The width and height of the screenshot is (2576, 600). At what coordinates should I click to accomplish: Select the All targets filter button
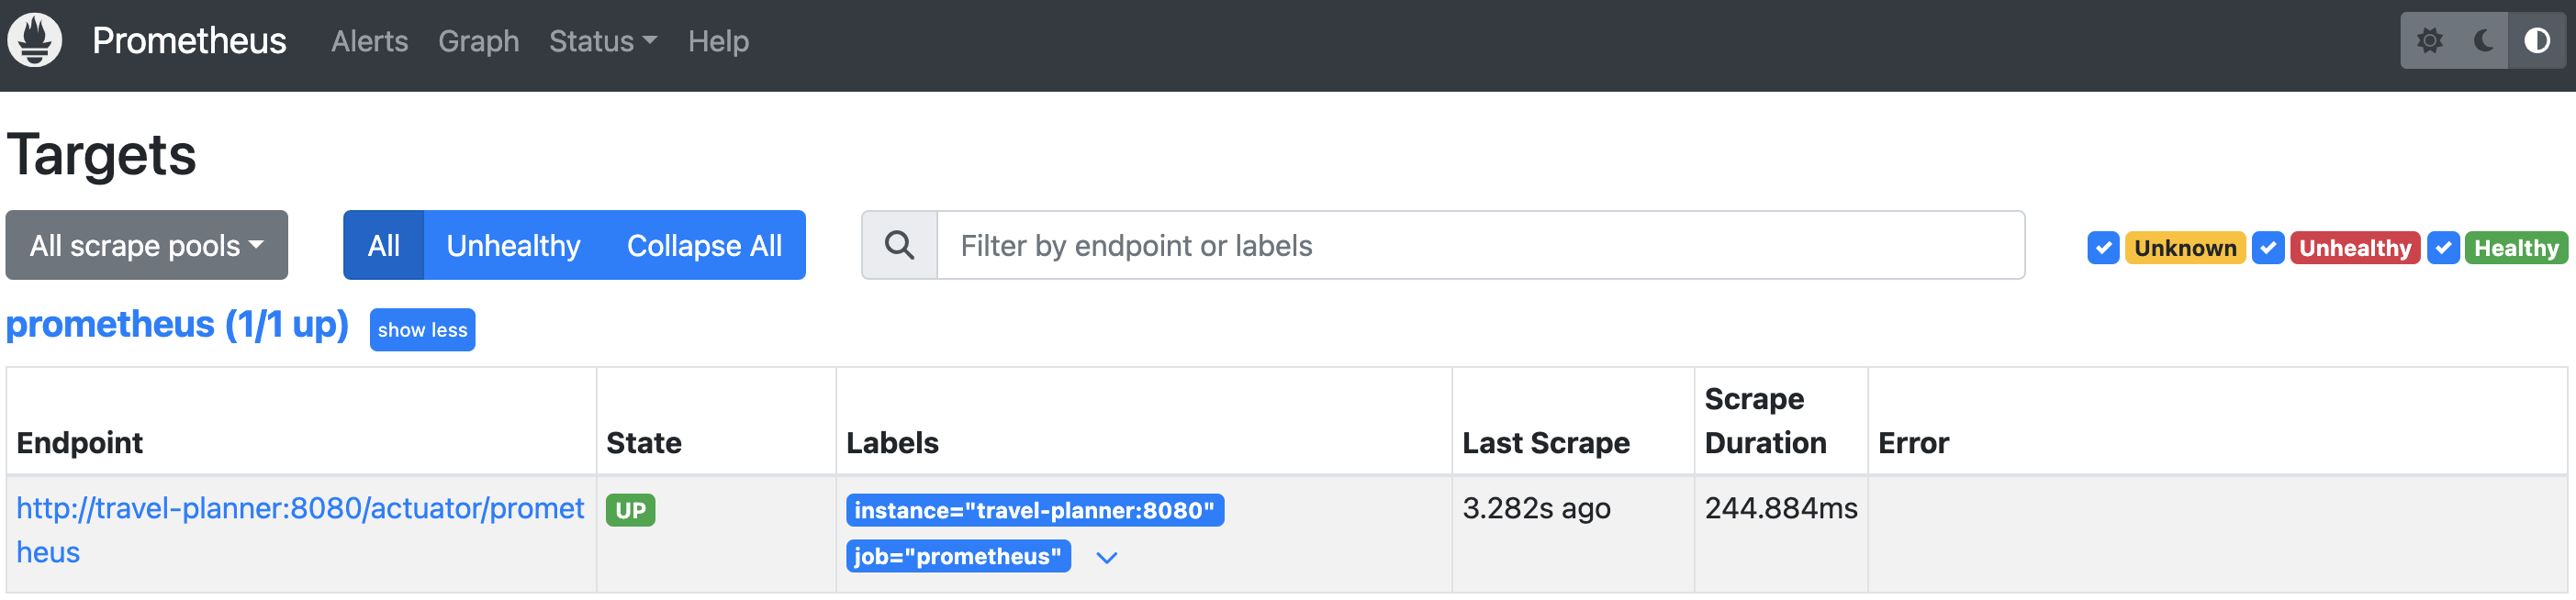click(384, 245)
